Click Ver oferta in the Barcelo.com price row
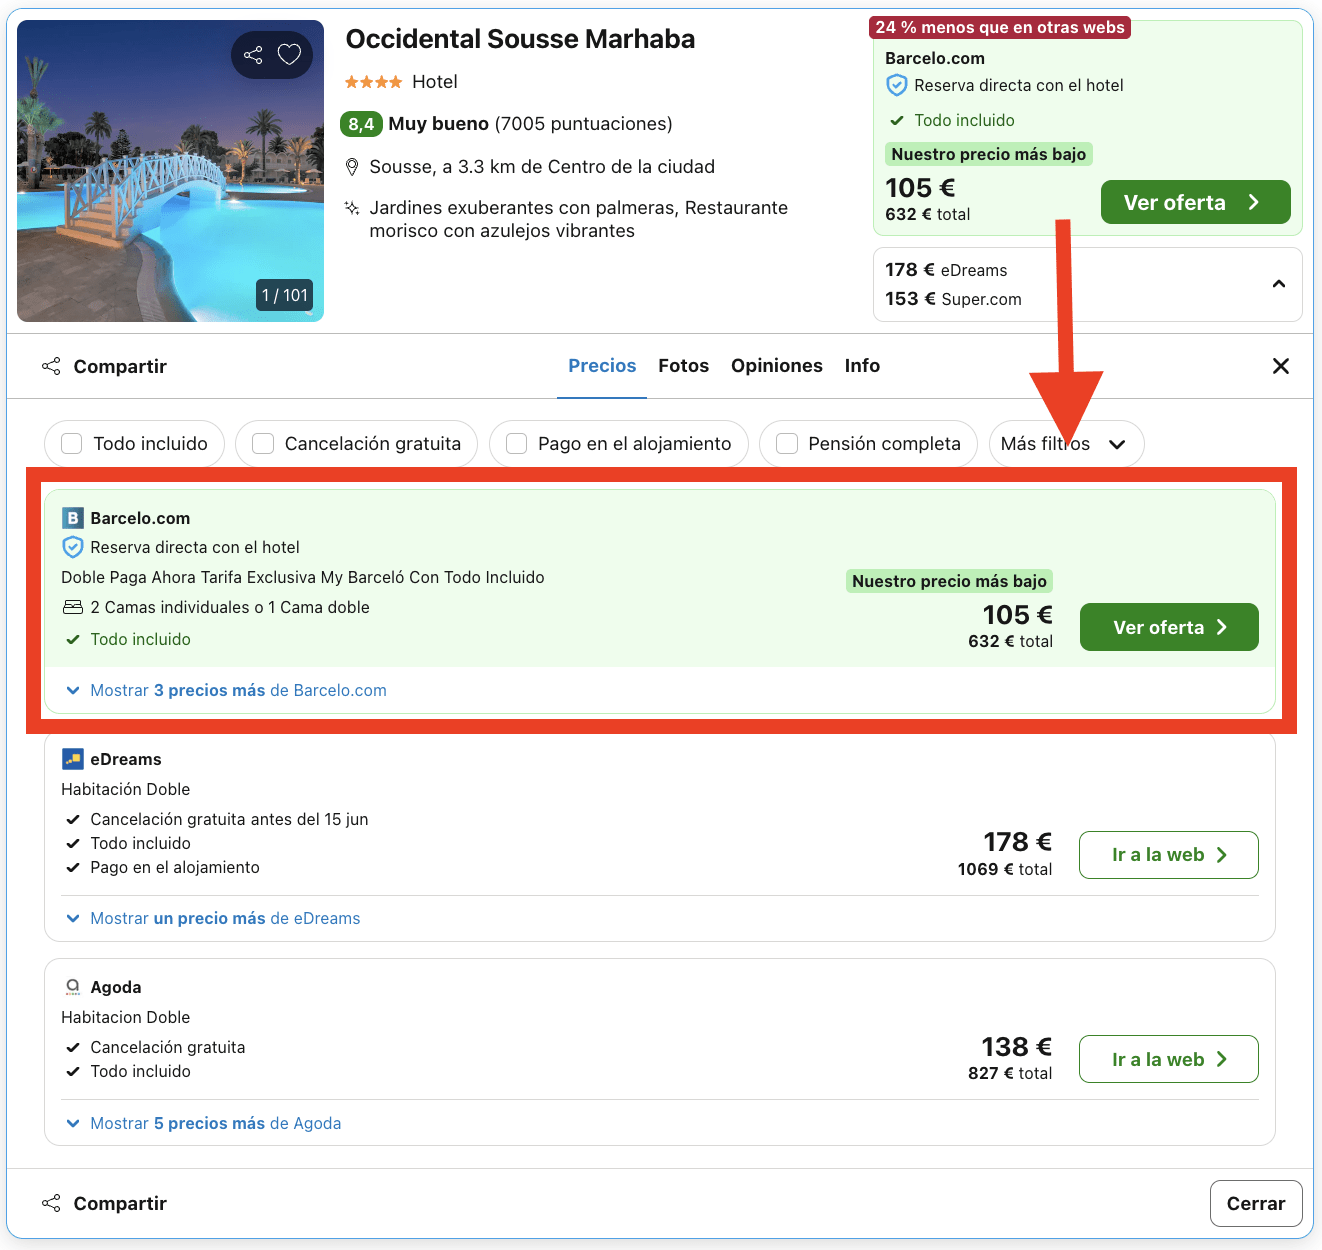The image size is (1322, 1250). tap(1169, 627)
